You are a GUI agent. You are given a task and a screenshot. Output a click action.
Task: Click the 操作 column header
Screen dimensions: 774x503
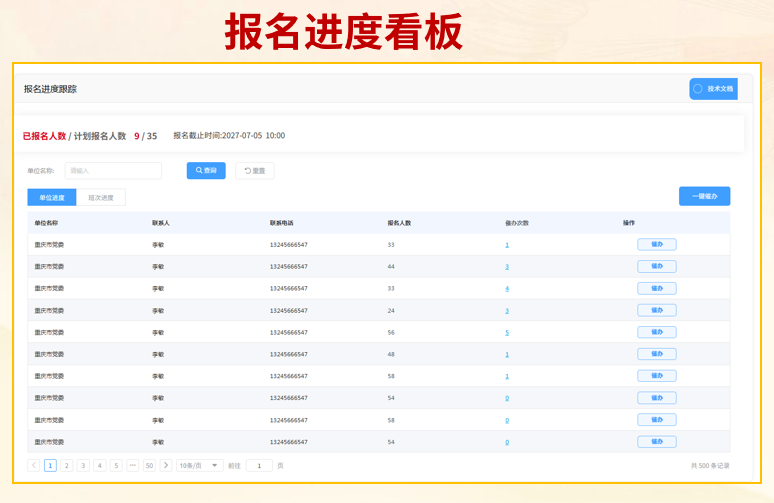629,223
